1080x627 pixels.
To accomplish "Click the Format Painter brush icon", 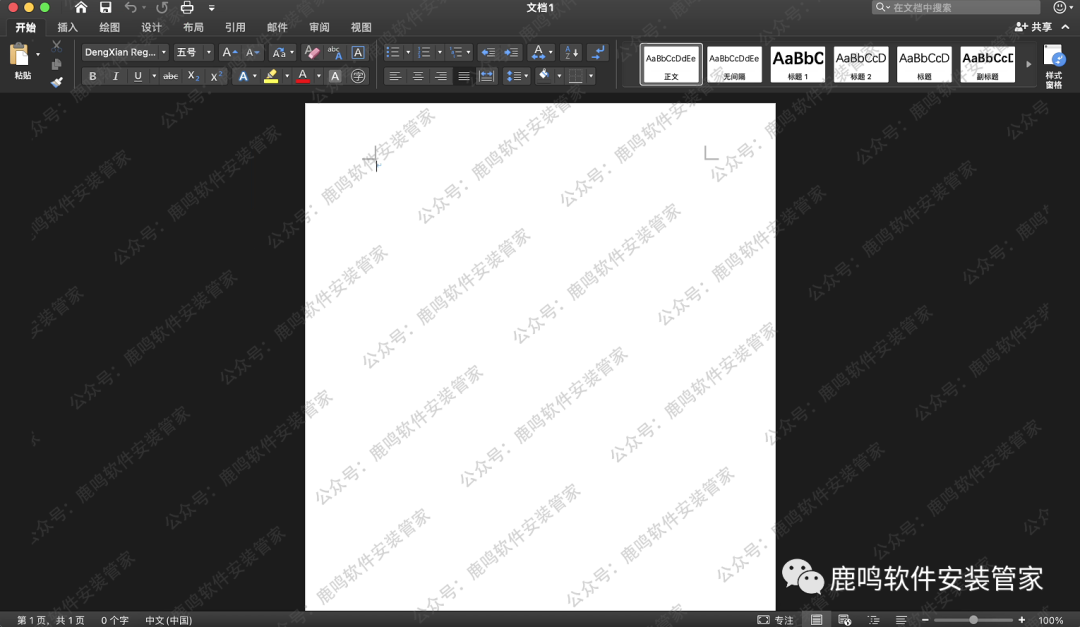I will pyautogui.click(x=56, y=82).
